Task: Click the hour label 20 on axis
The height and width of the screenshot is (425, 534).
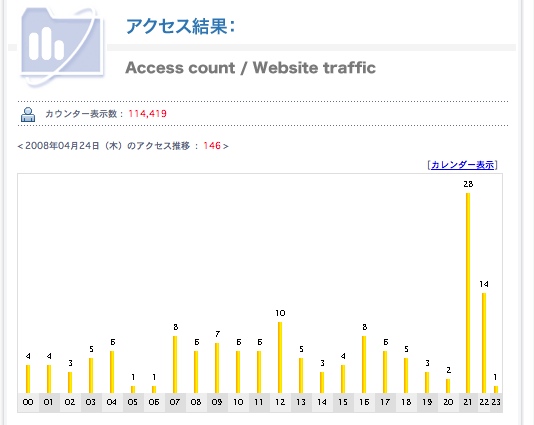Action: coord(448,402)
